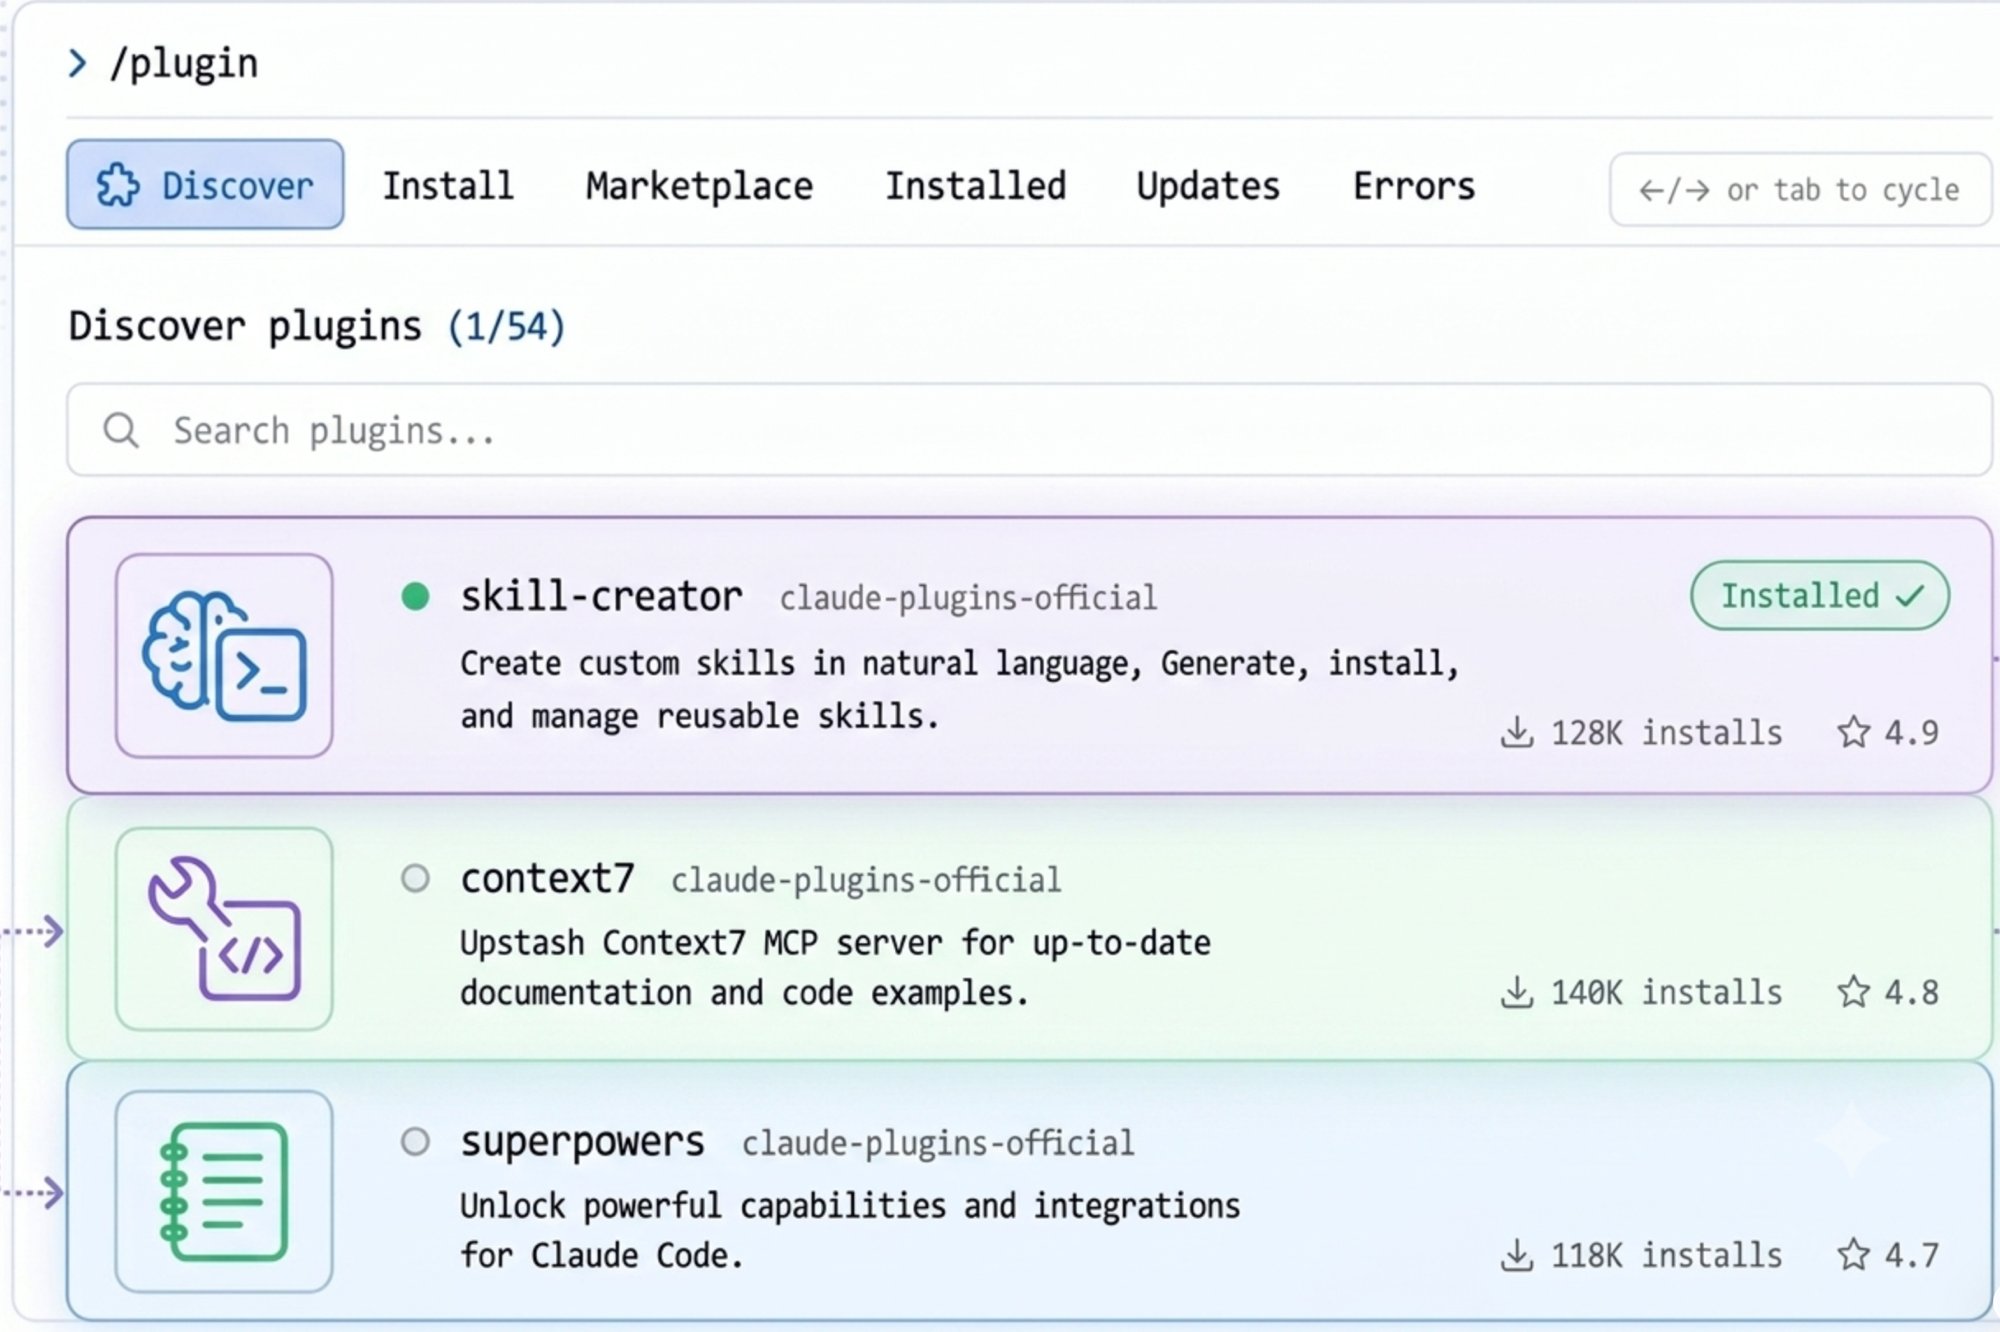Click the magnifier icon in search box
The height and width of the screenshot is (1332, 2000).
pyautogui.click(x=121, y=431)
